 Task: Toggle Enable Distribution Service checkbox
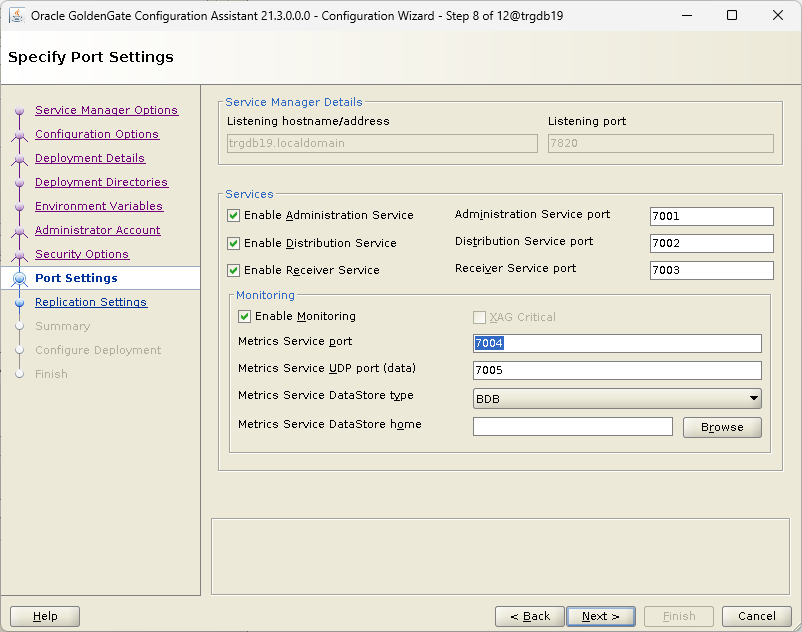[x=233, y=243]
